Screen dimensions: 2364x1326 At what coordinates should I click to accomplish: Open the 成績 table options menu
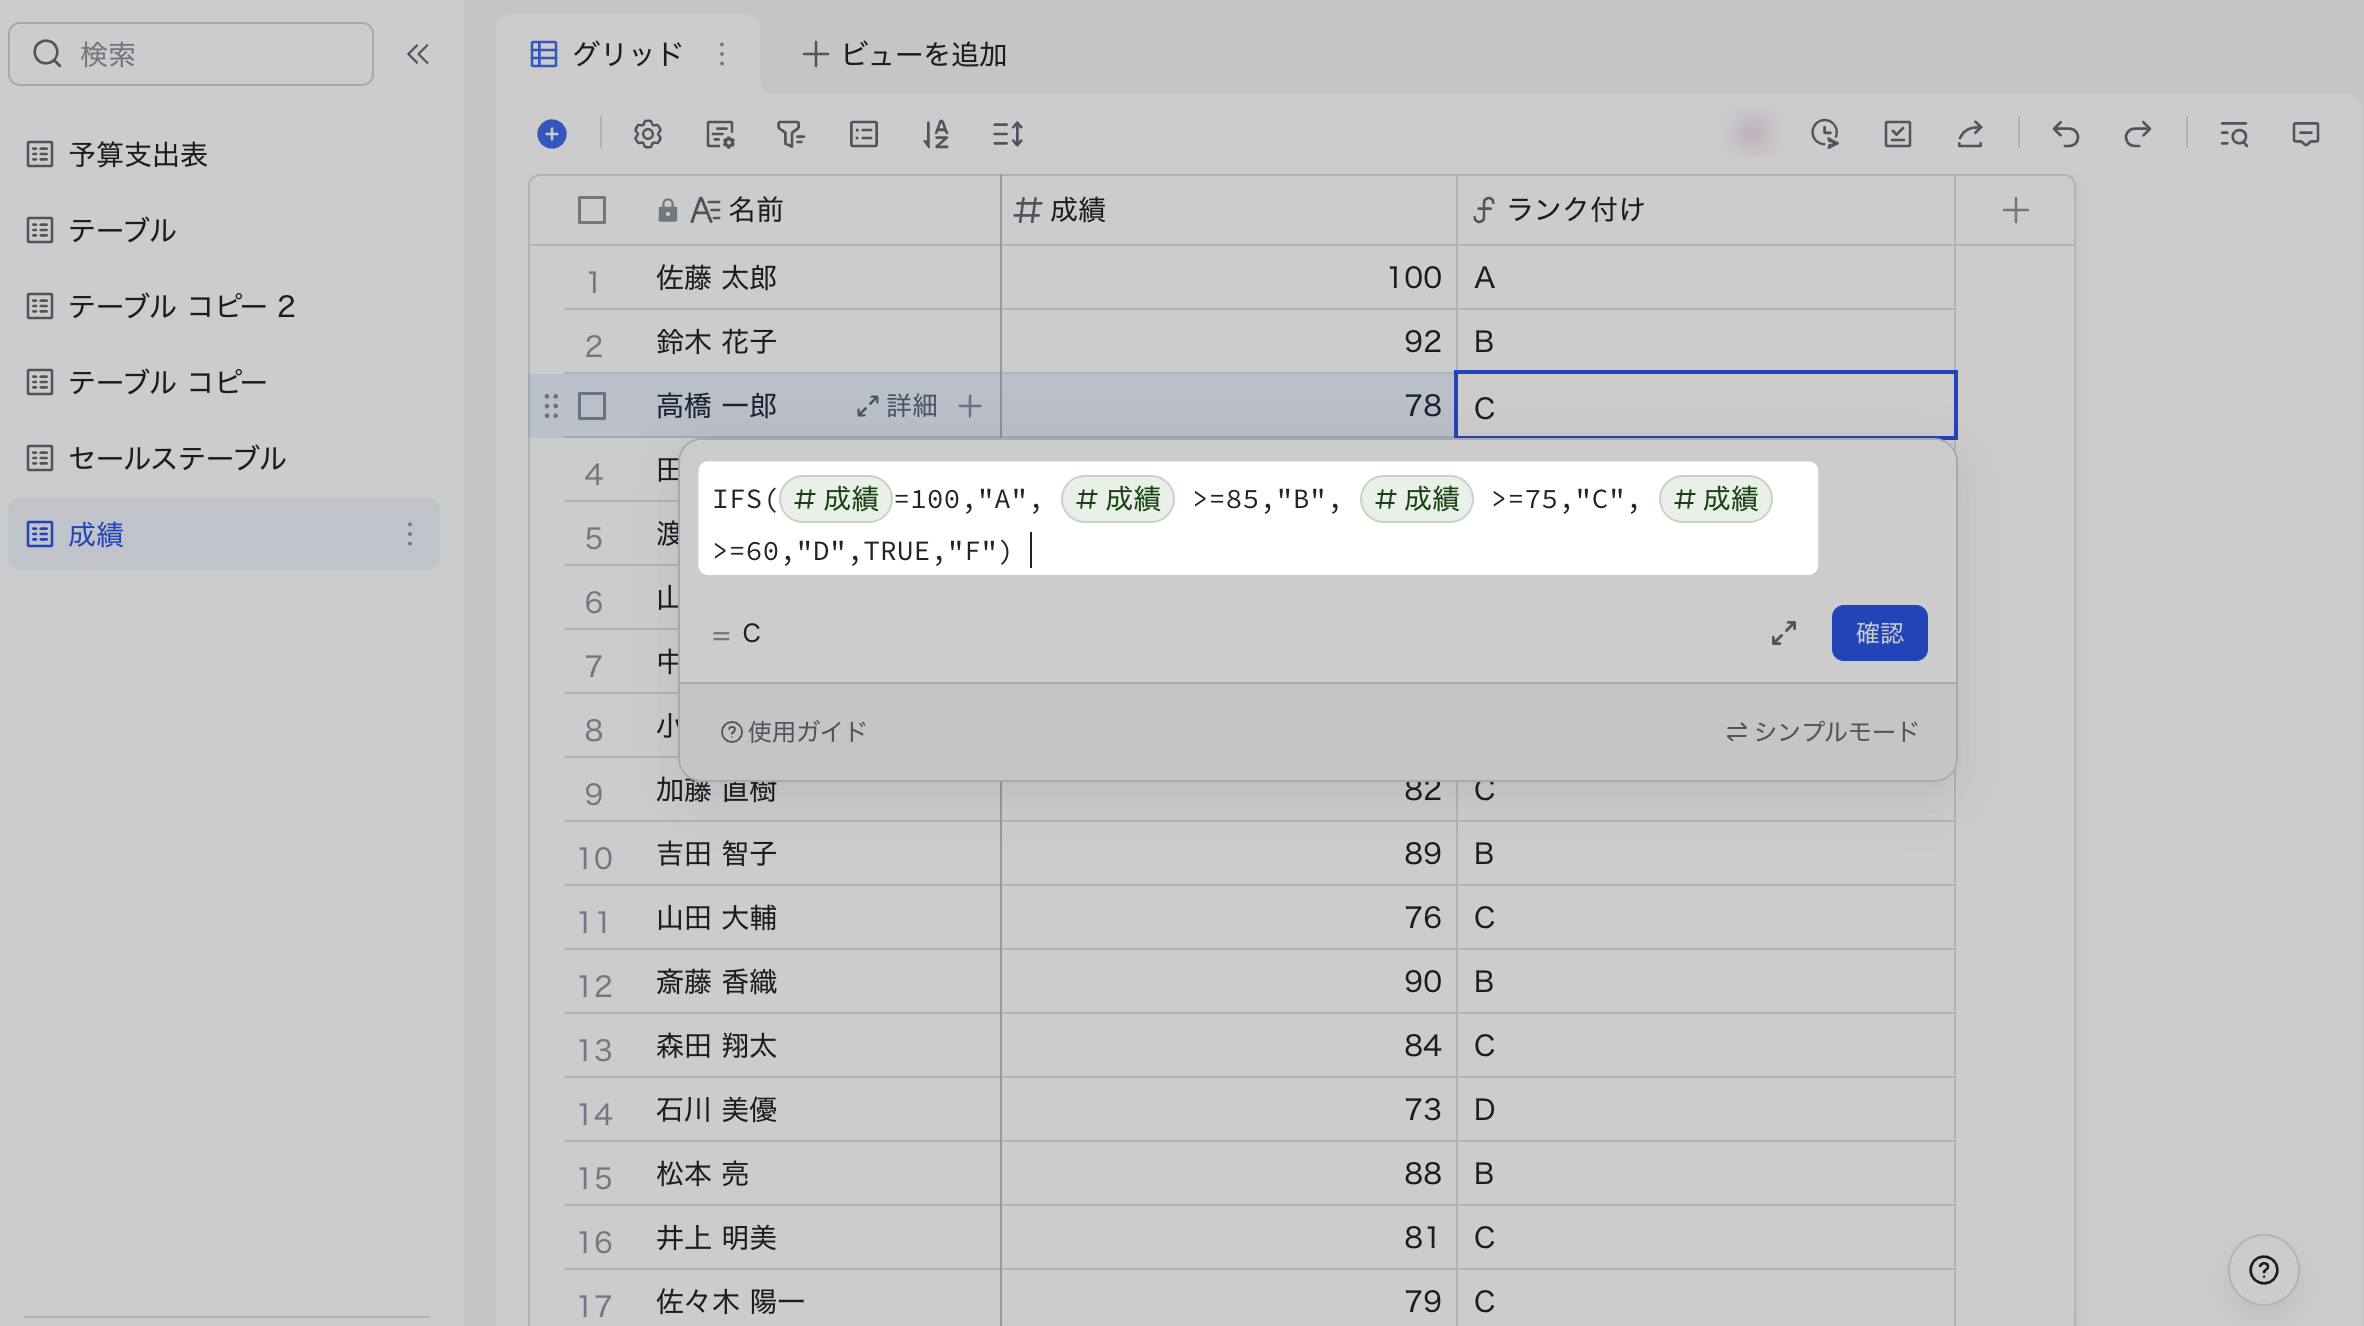click(410, 534)
